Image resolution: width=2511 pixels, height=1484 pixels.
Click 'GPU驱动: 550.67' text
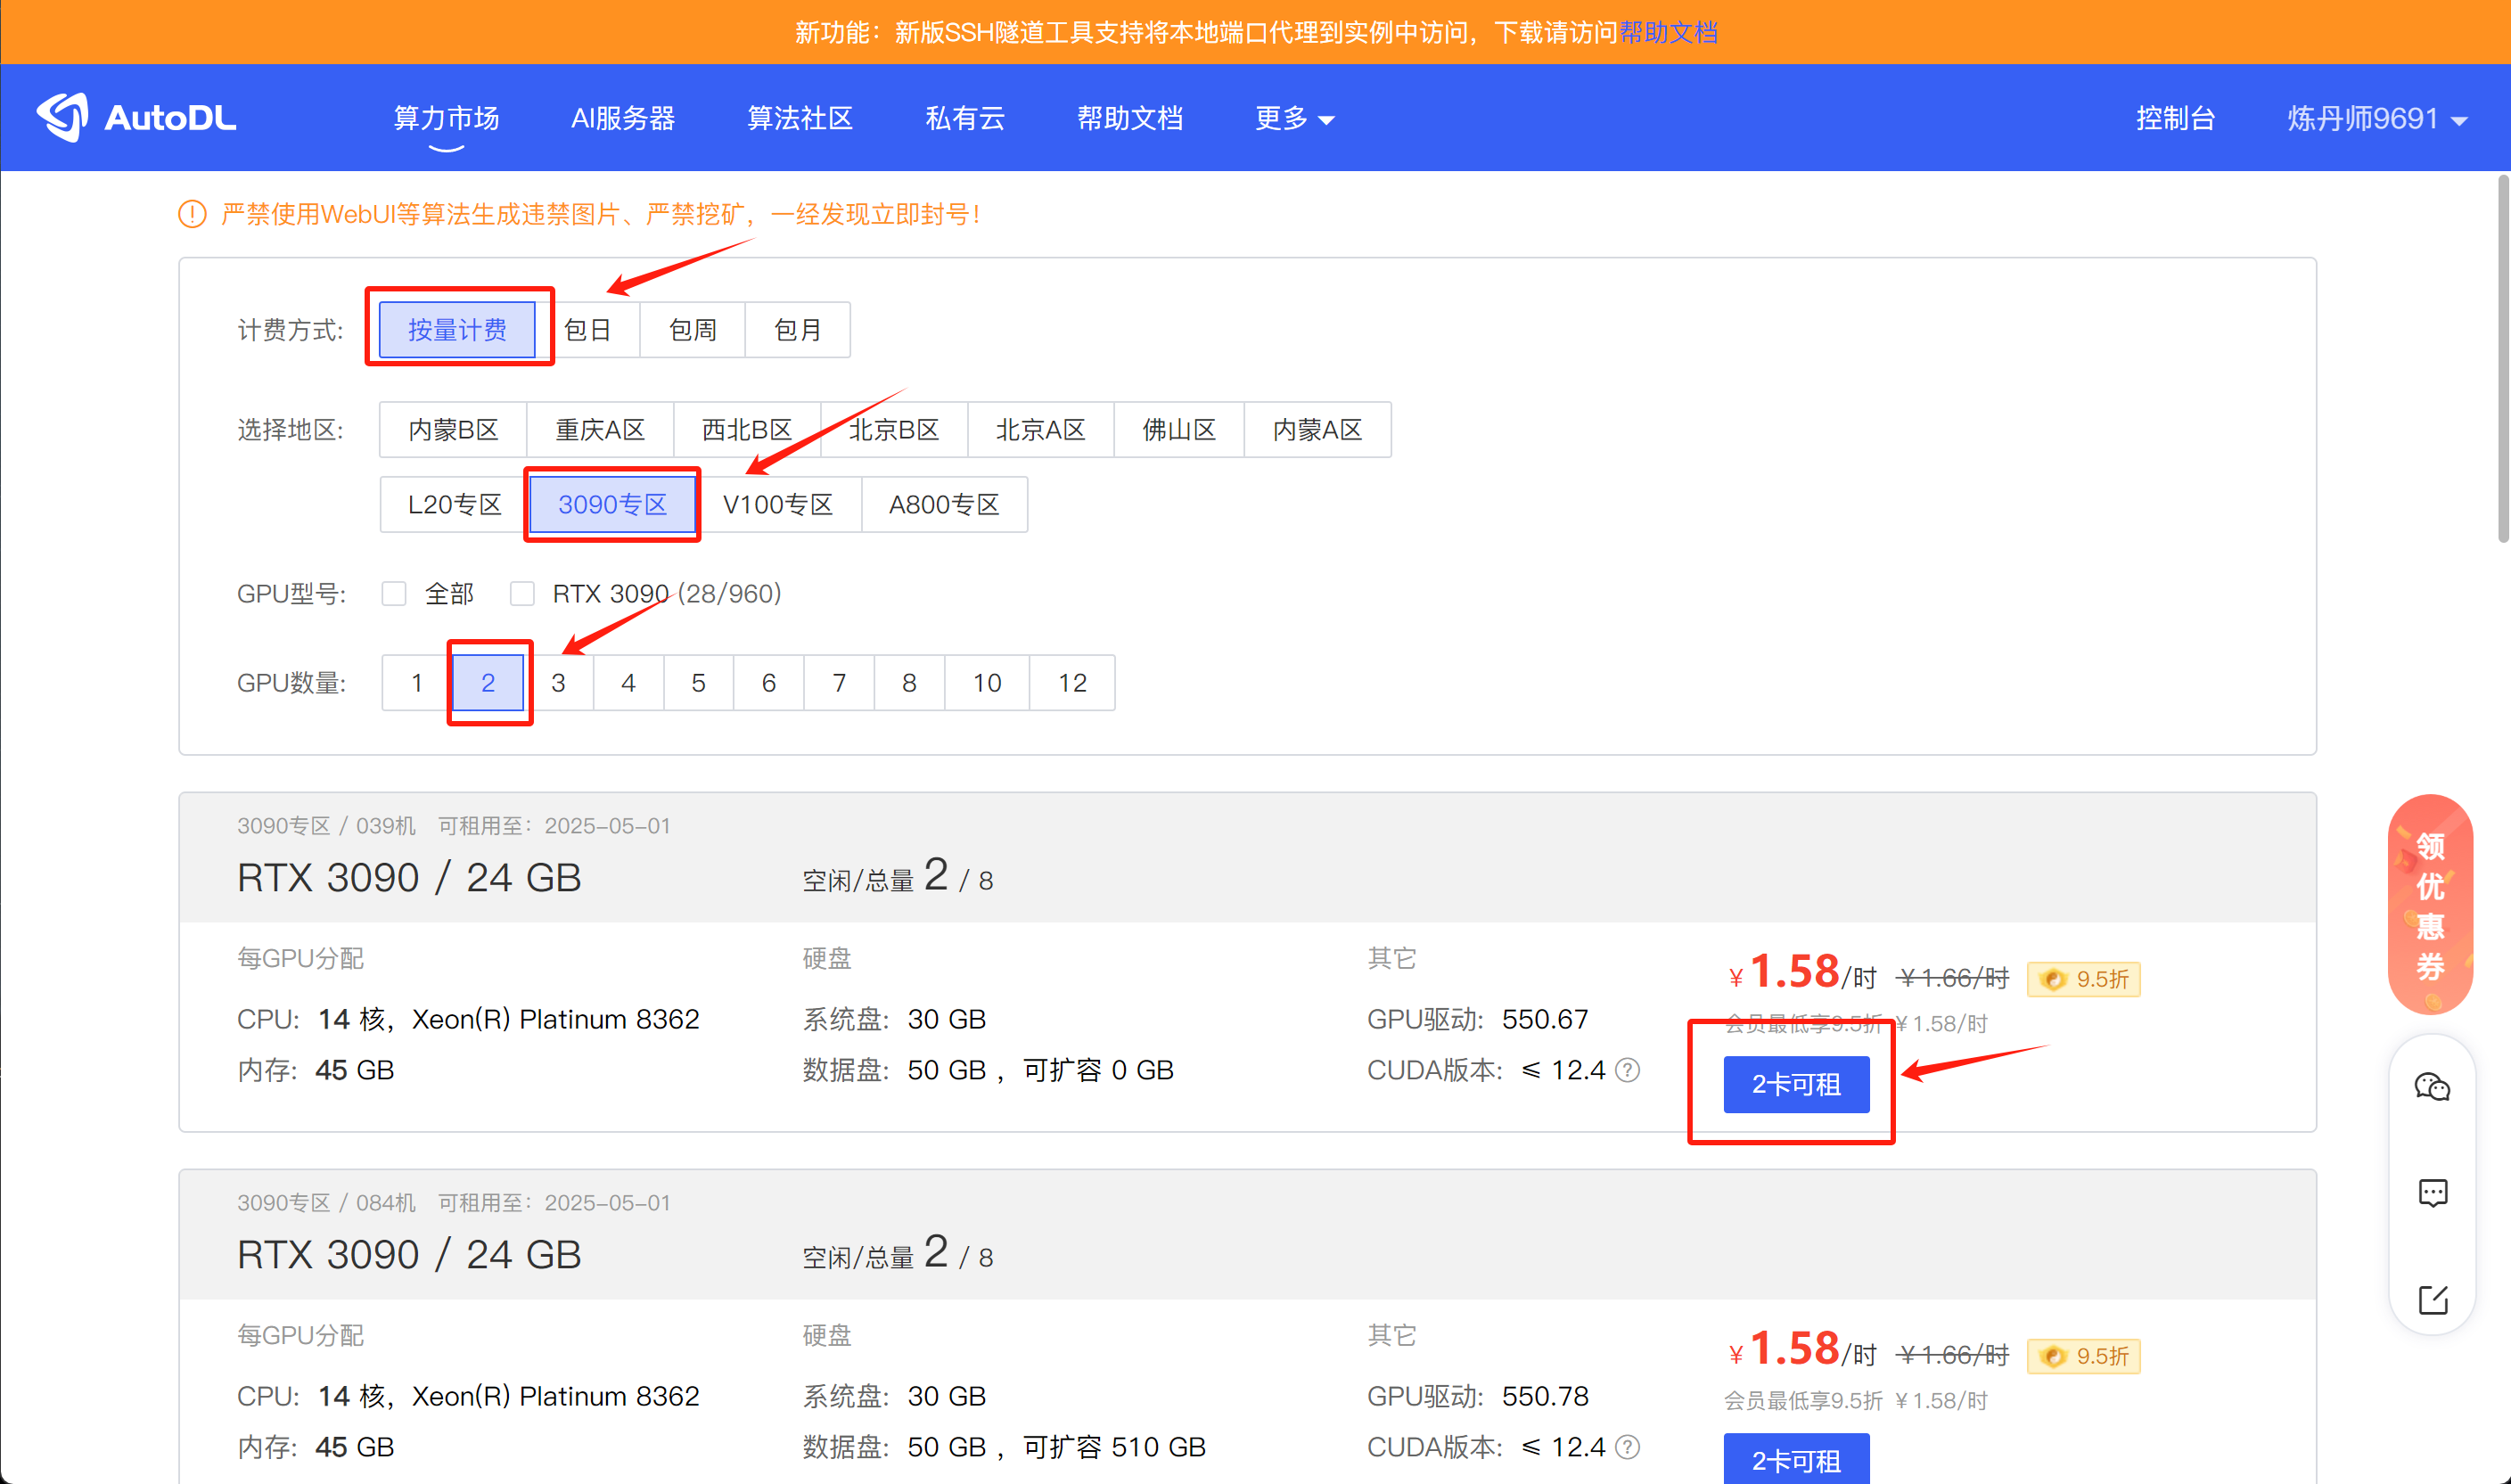[x=1478, y=1019]
